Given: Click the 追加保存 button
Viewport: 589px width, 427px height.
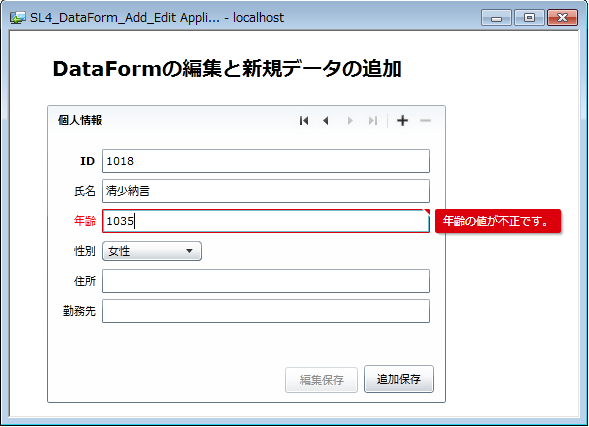Looking at the screenshot, I should point(399,379).
